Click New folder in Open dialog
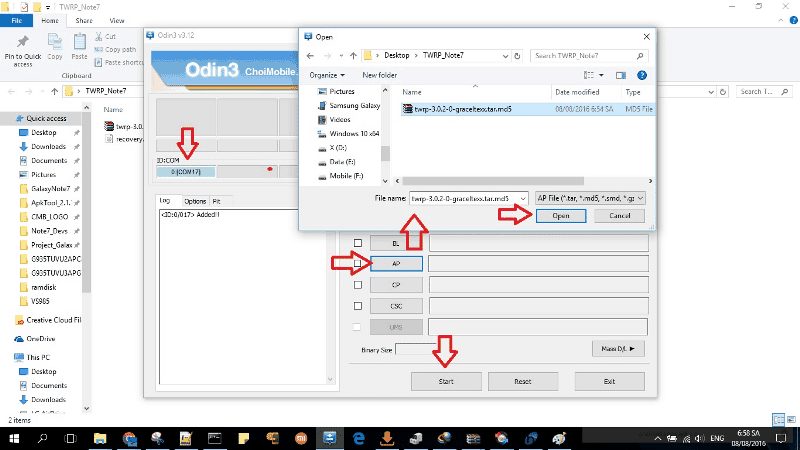 (380, 75)
